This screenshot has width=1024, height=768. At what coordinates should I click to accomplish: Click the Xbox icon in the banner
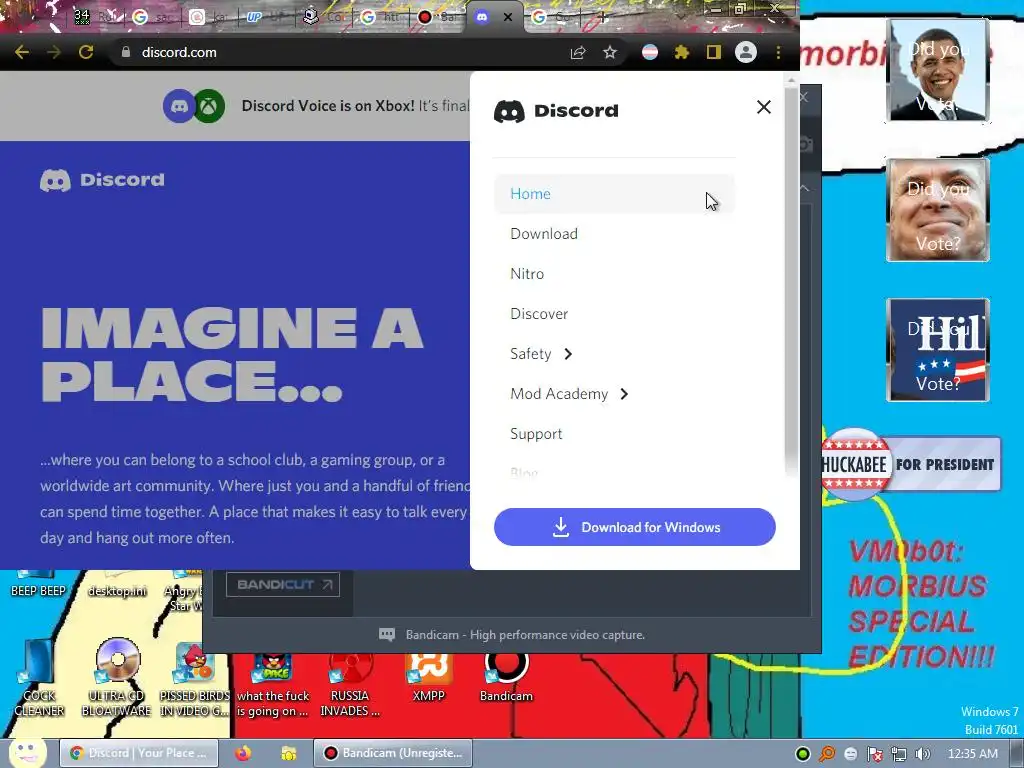pyautogui.click(x=209, y=106)
